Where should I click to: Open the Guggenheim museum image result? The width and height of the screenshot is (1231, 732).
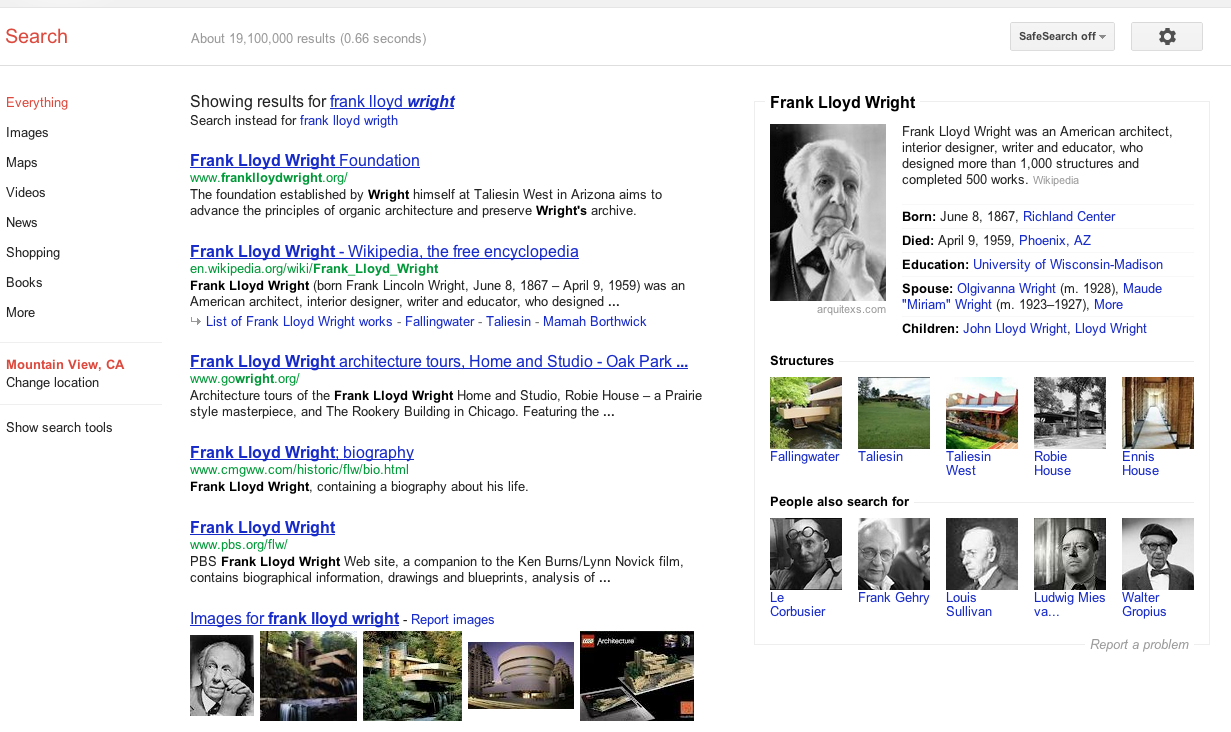[520, 675]
